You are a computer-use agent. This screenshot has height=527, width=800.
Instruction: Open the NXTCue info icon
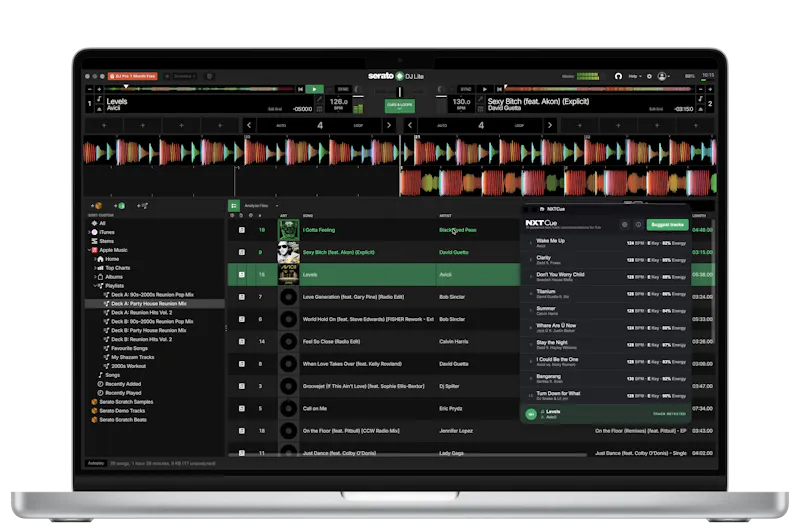(638, 224)
